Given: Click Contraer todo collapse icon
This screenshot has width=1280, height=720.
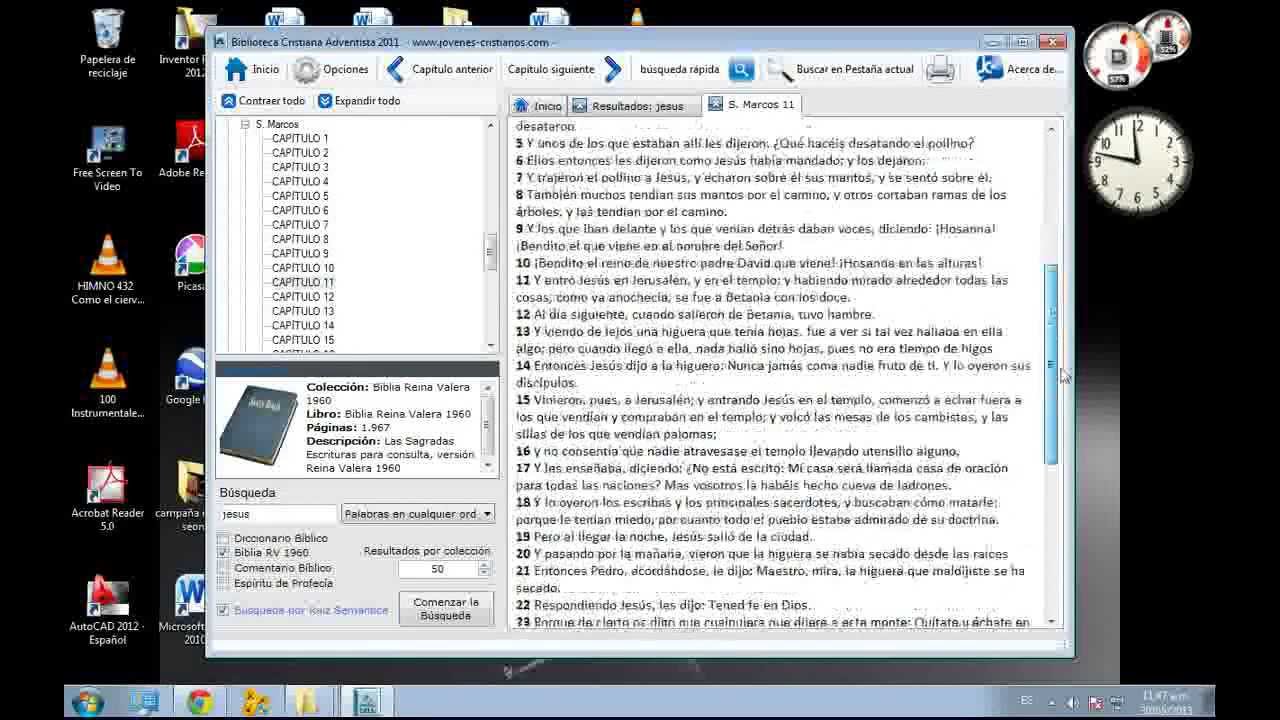Looking at the screenshot, I should click(x=229, y=101).
